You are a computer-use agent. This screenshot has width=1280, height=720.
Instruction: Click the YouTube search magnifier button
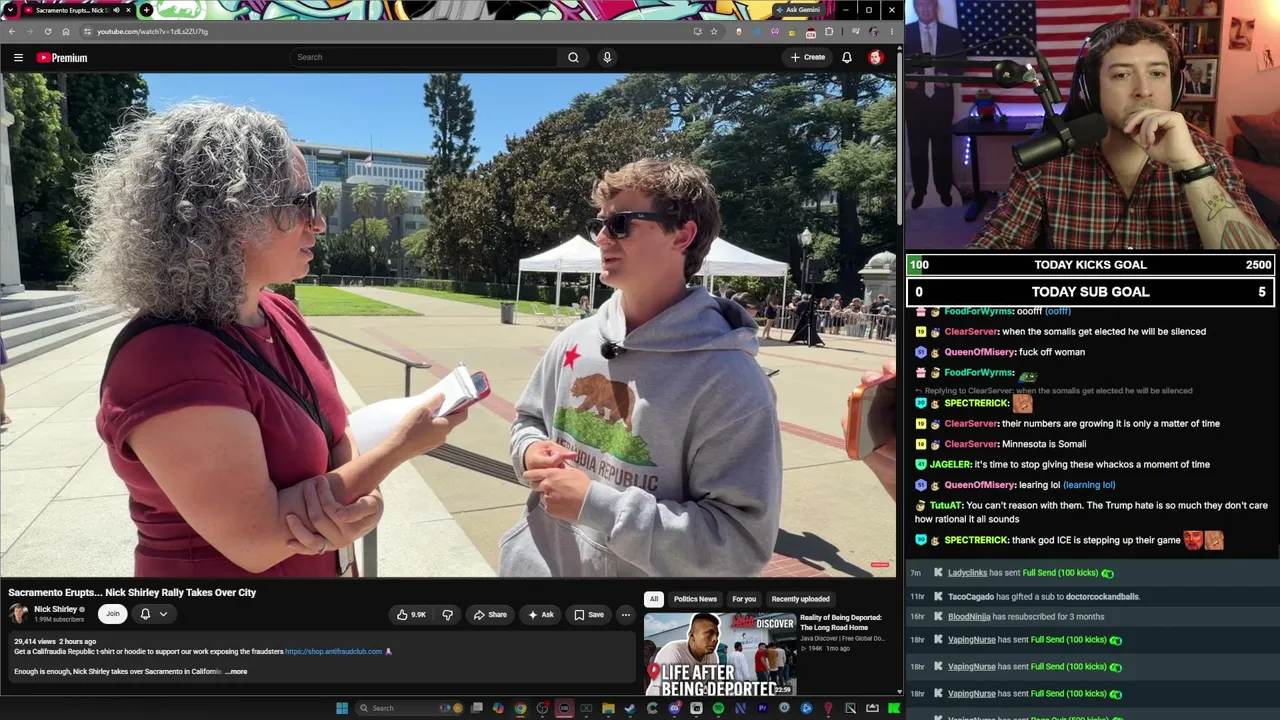573,57
